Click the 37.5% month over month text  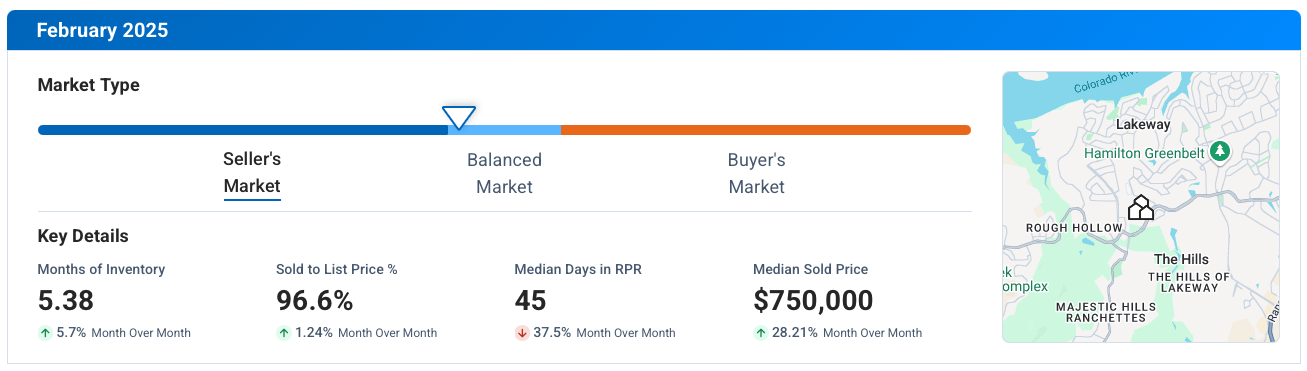click(x=604, y=333)
